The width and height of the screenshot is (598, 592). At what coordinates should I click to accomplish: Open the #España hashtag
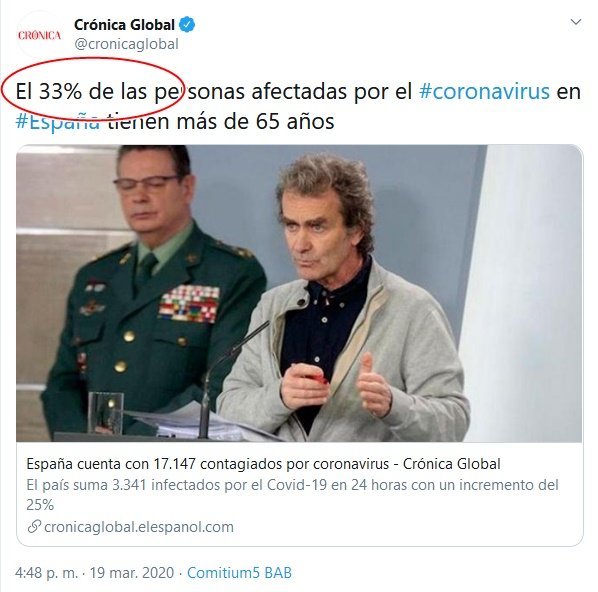58,121
